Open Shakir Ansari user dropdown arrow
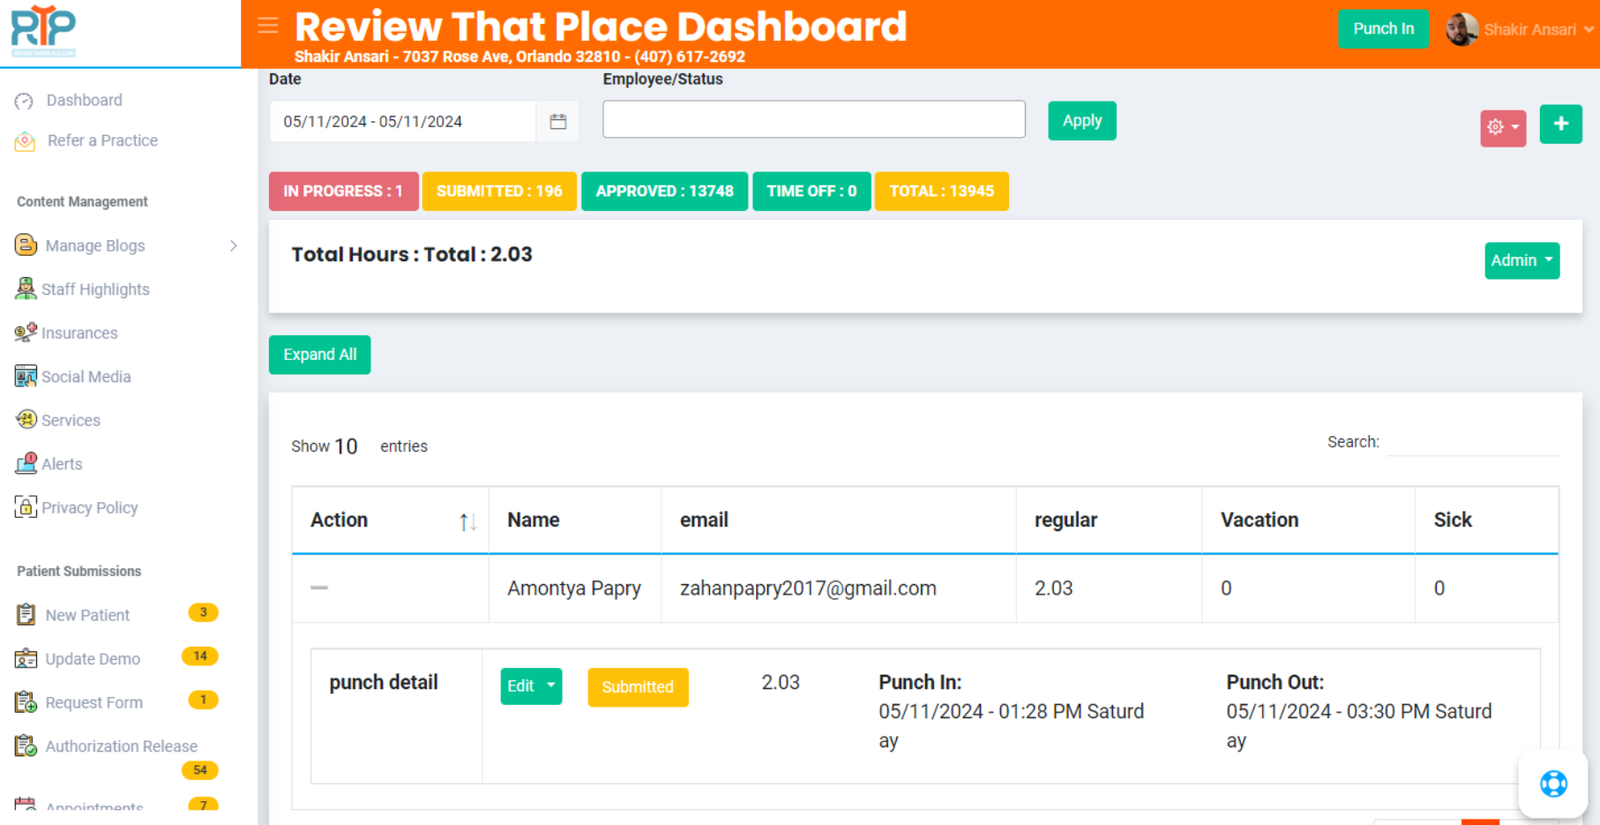The height and width of the screenshot is (825, 1600). [x=1588, y=30]
